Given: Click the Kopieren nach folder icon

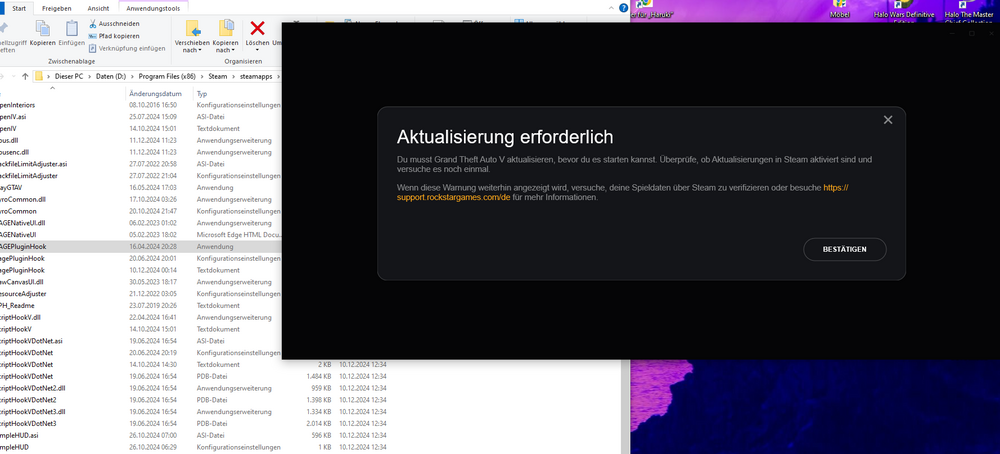Looking at the screenshot, I should (225, 27).
